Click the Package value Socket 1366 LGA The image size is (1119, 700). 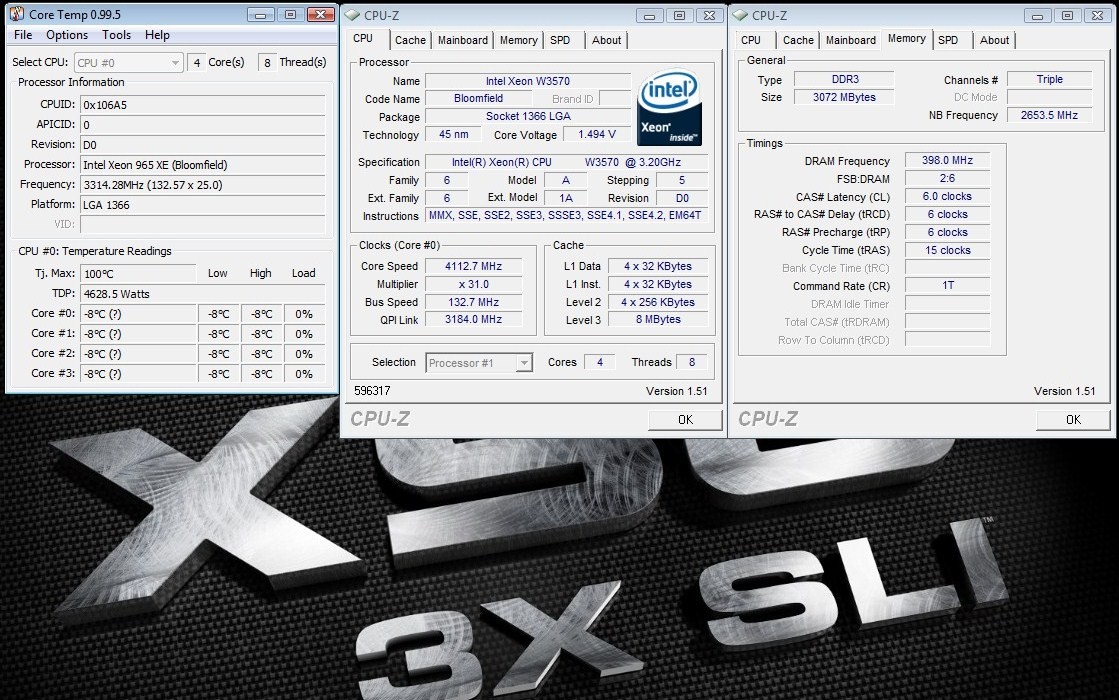point(528,116)
